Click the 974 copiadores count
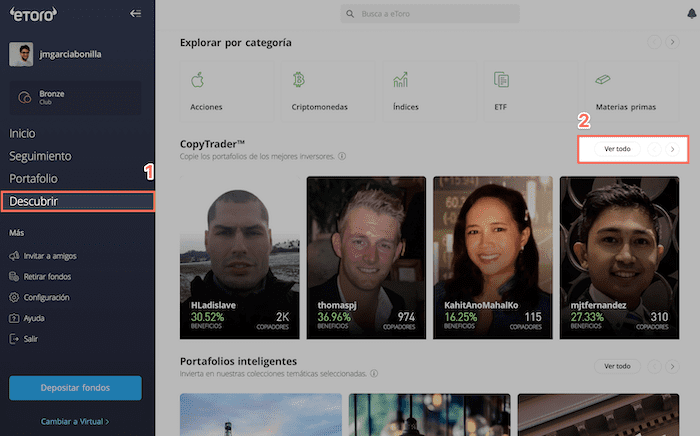The width and height of the screenshot is (700, 436). (x=406, y=317)
